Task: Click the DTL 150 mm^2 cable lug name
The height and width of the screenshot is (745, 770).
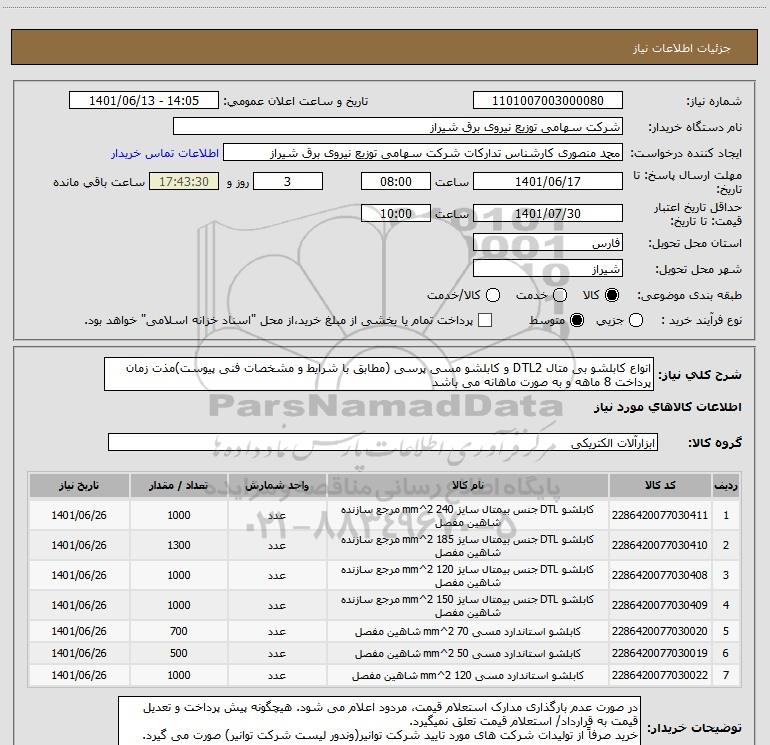Action: pos(468,606)
